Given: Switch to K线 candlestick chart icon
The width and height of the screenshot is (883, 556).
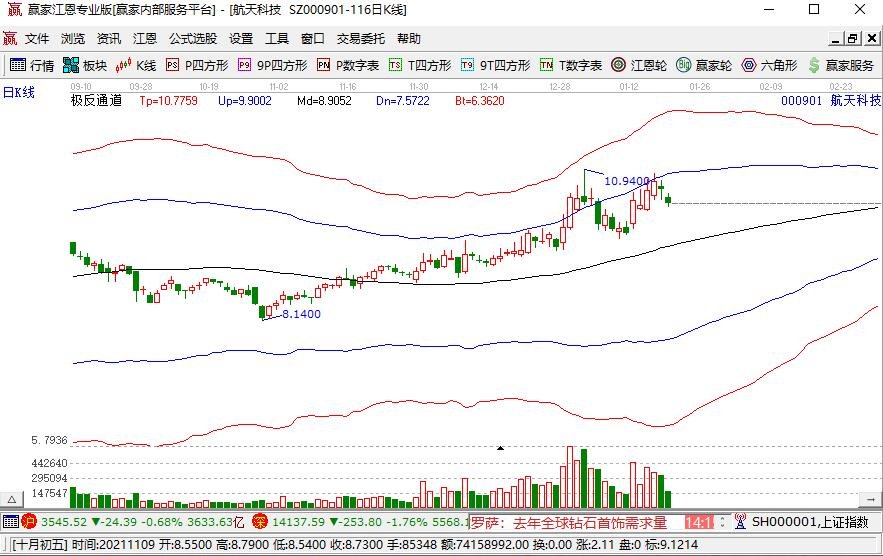Looking at the screenshot, I should 135,65.
